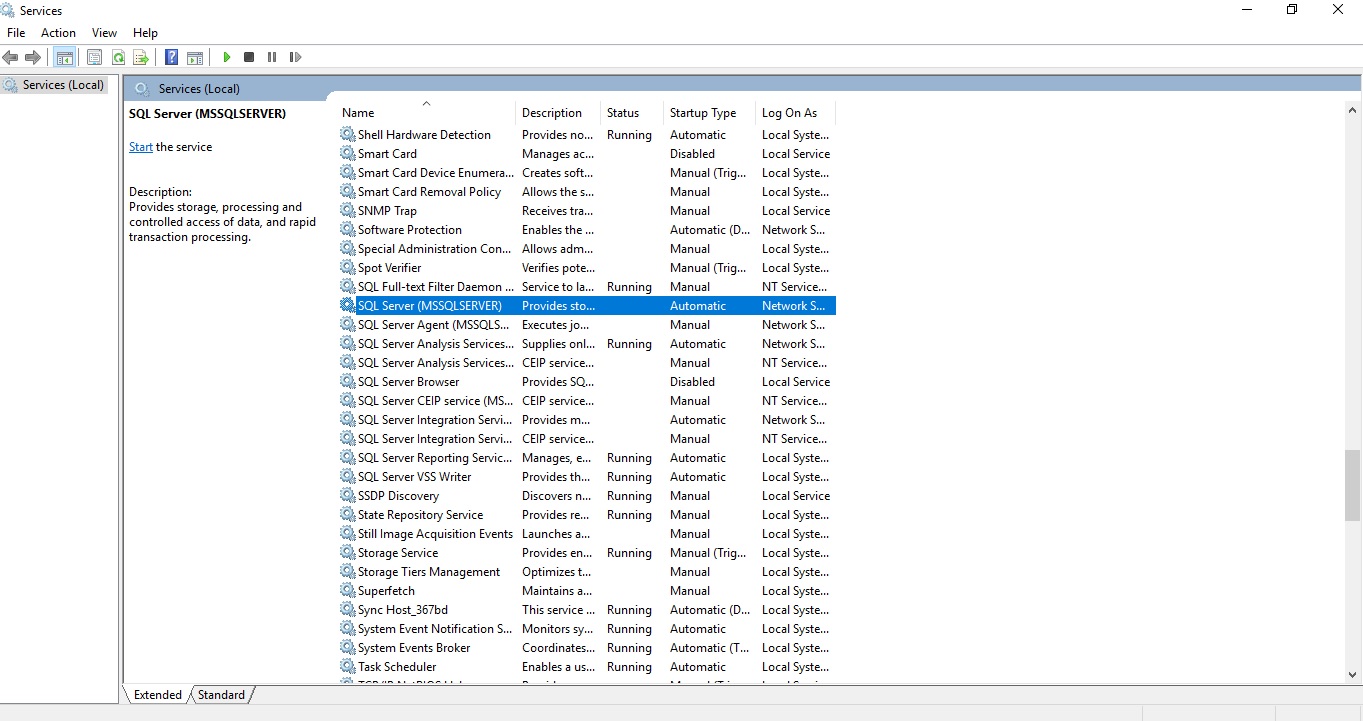Click the gear icon beside Storage Service
Viewport: 1363px width, 721px height.
[x=348, y=552]
